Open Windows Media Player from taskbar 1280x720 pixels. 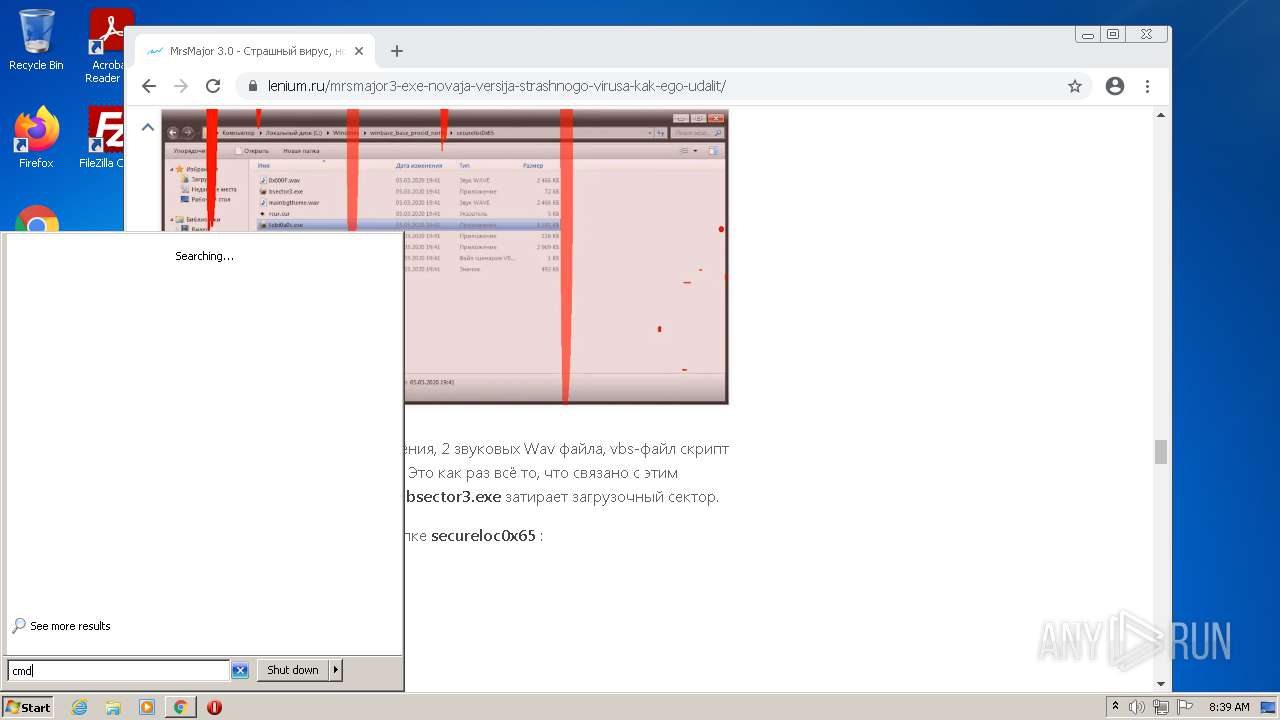[147, 707]
